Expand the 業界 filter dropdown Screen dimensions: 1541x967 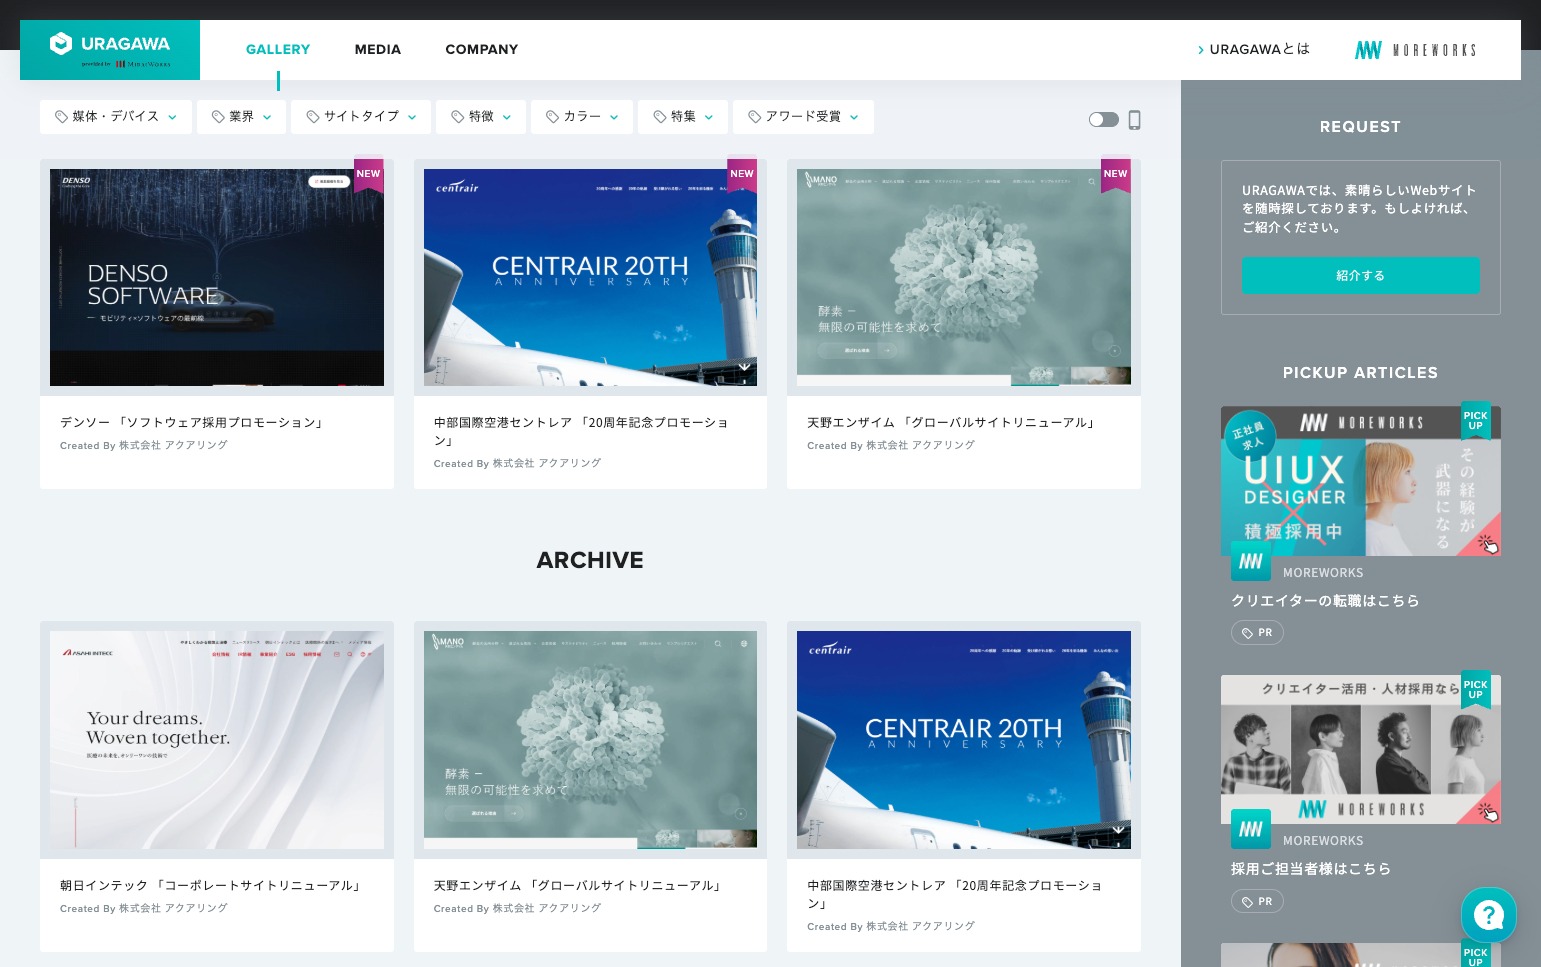coord(241,117)
